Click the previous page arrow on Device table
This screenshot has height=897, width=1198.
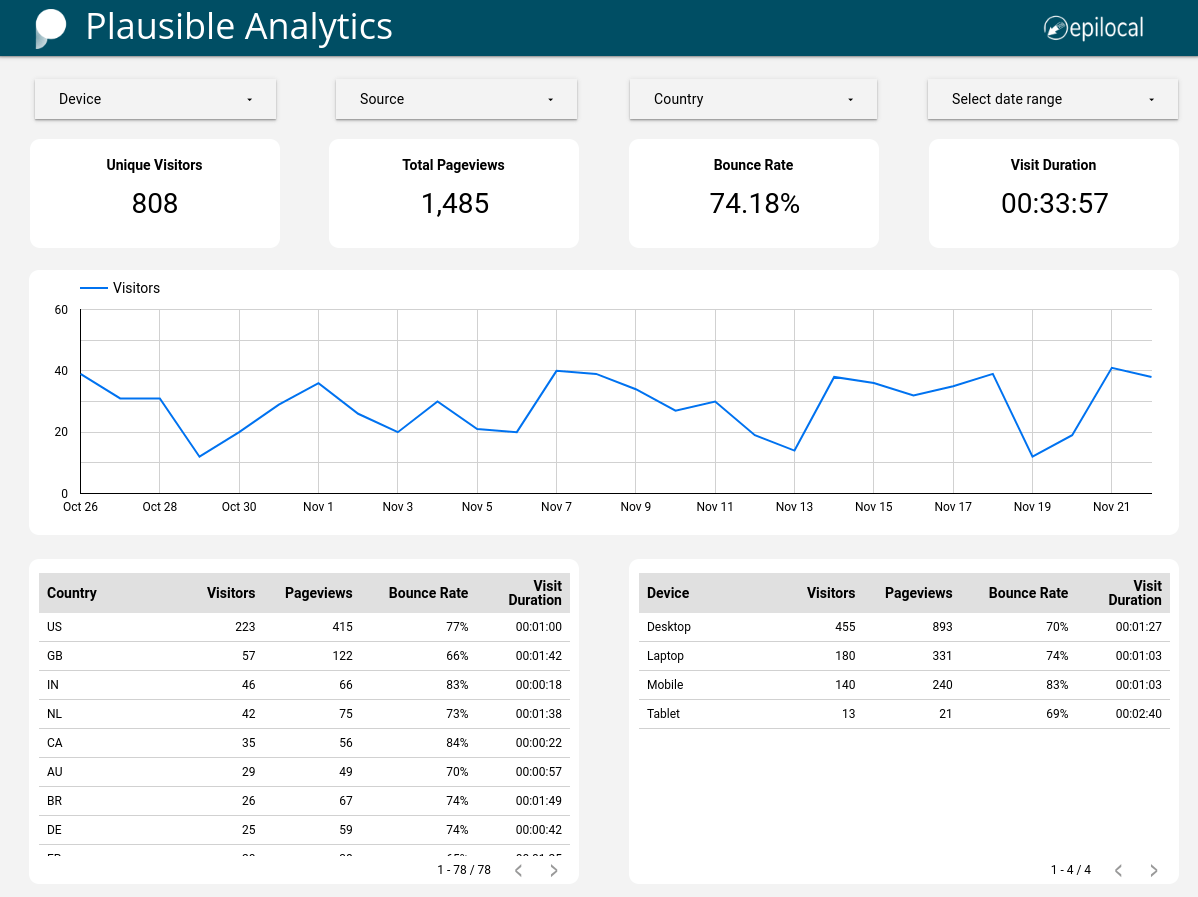[x=1118, y=870]
